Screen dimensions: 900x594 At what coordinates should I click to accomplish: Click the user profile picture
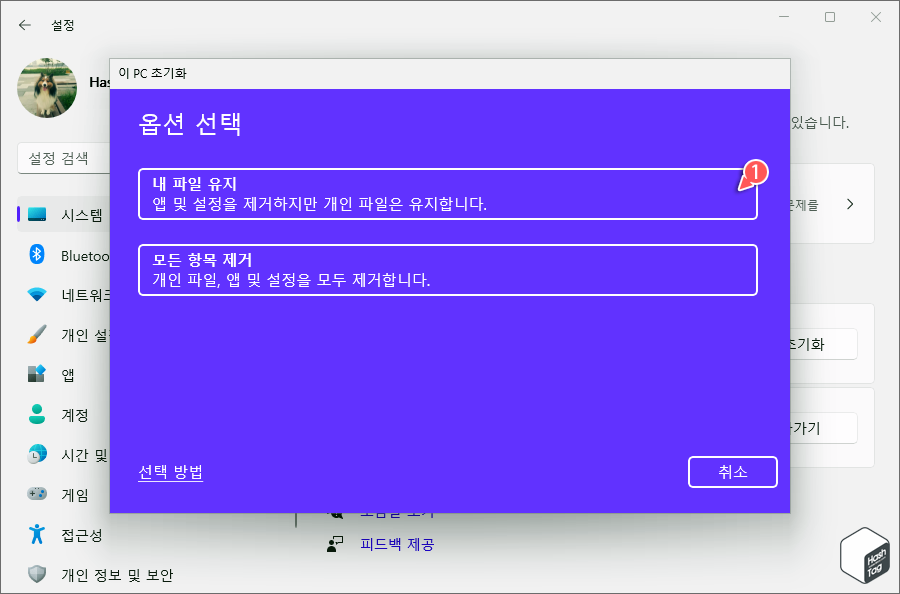[46, 89]
